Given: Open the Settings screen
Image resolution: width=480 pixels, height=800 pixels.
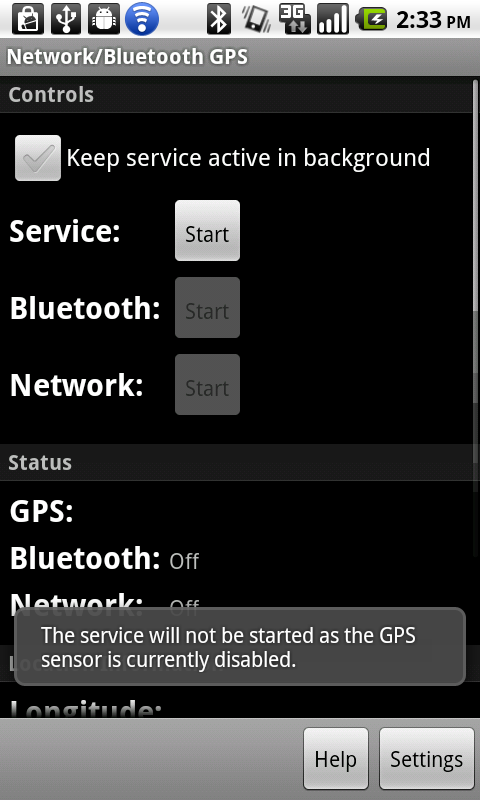Looking at the screenshot, I should point(426,759).
